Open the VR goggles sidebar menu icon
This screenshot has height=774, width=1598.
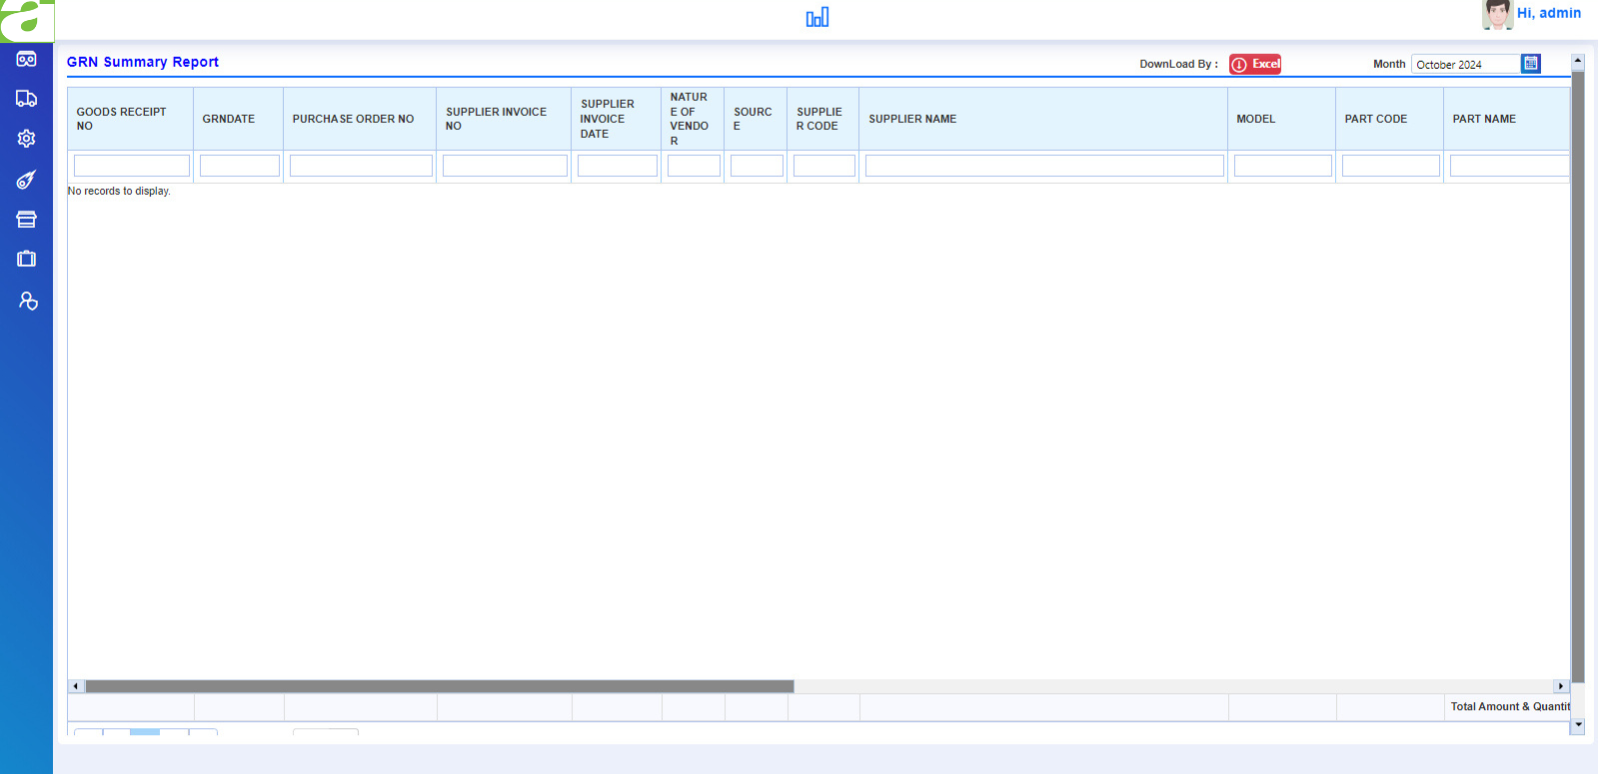pyautogui.click(x=26, y=59)
